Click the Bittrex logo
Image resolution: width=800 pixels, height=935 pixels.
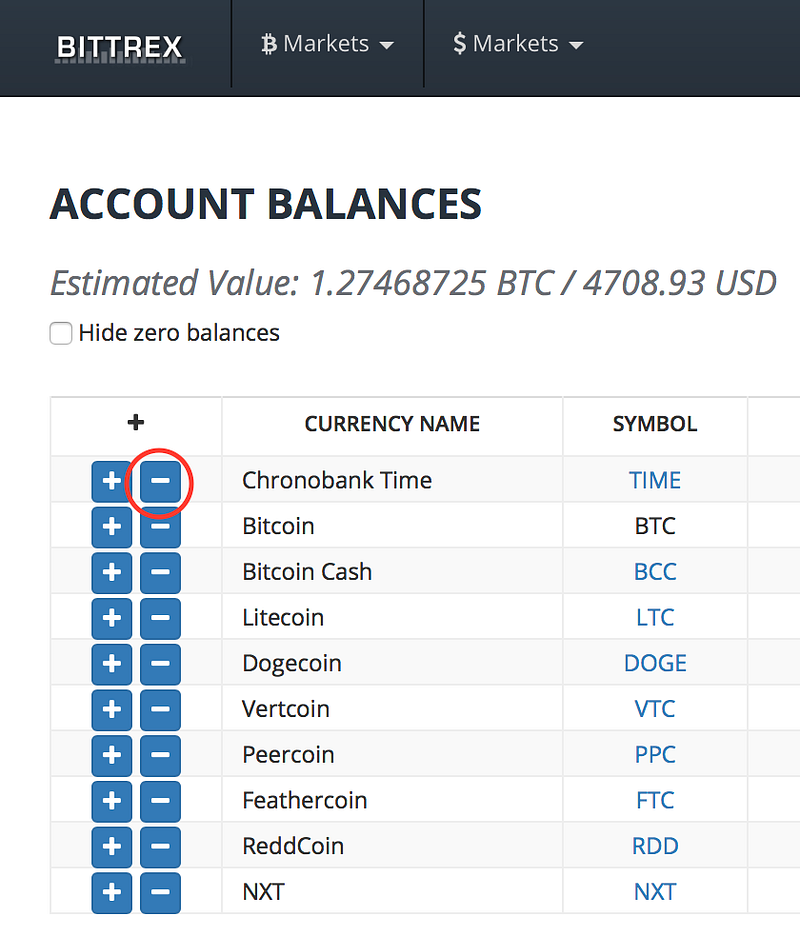(119, 47)
